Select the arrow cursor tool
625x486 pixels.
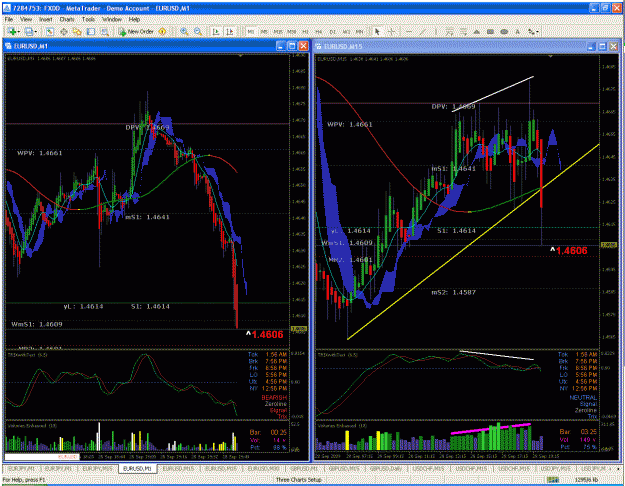click(377, 31)
